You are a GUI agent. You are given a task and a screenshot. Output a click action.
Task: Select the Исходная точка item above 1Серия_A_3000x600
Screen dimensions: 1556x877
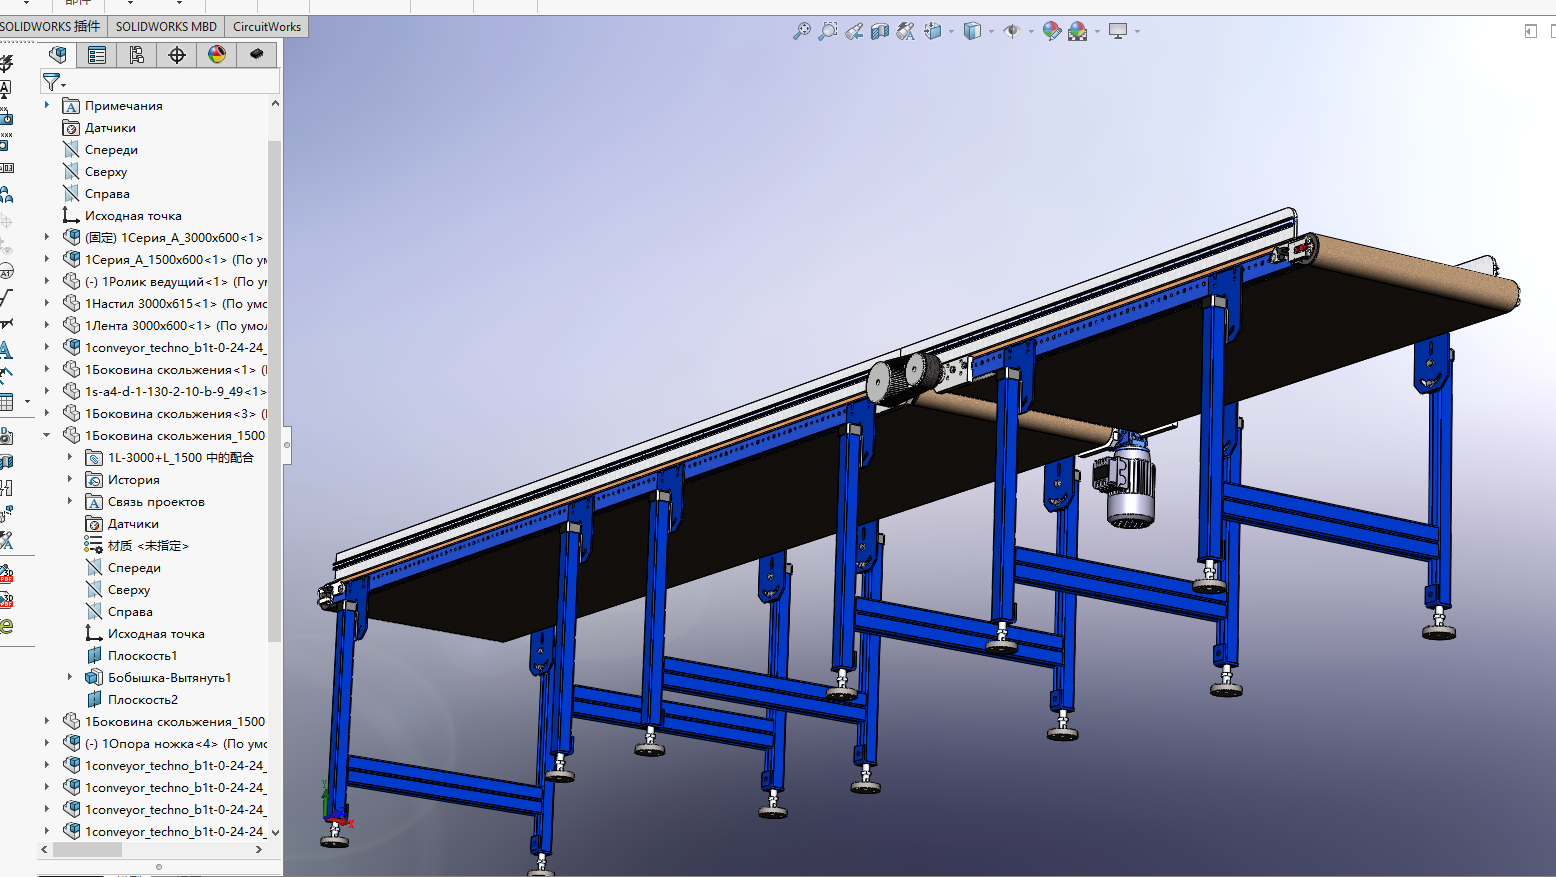(133, 215)
